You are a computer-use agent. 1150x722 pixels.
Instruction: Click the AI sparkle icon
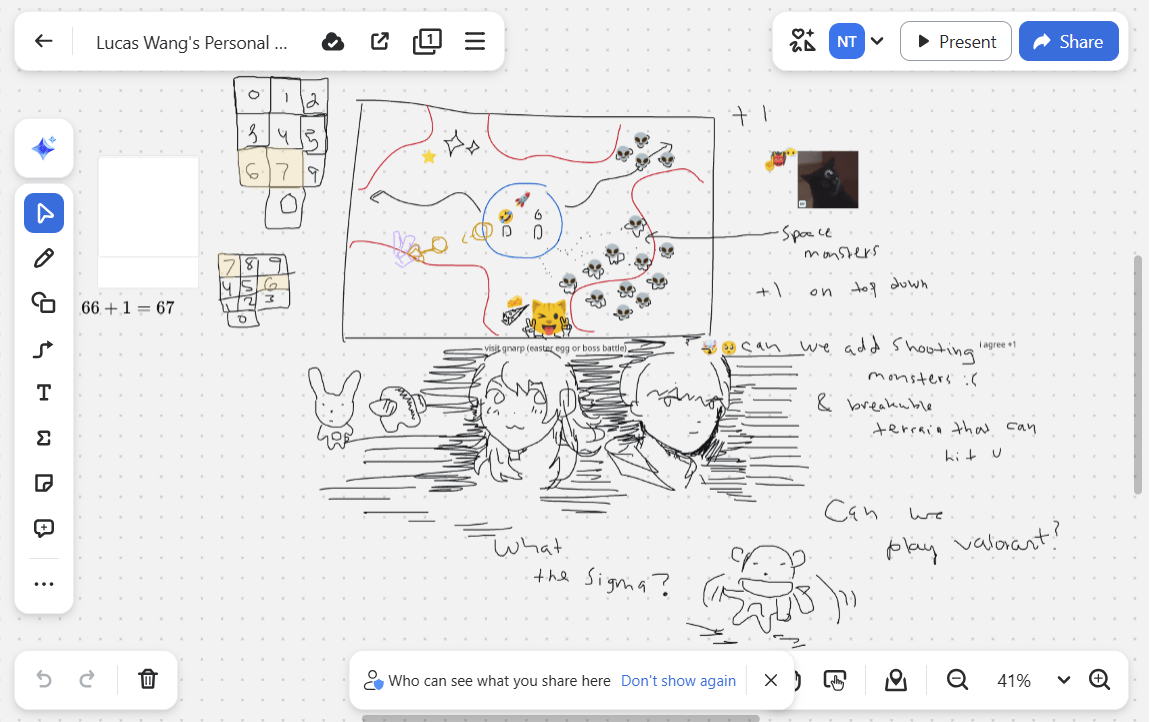[44, 149]
